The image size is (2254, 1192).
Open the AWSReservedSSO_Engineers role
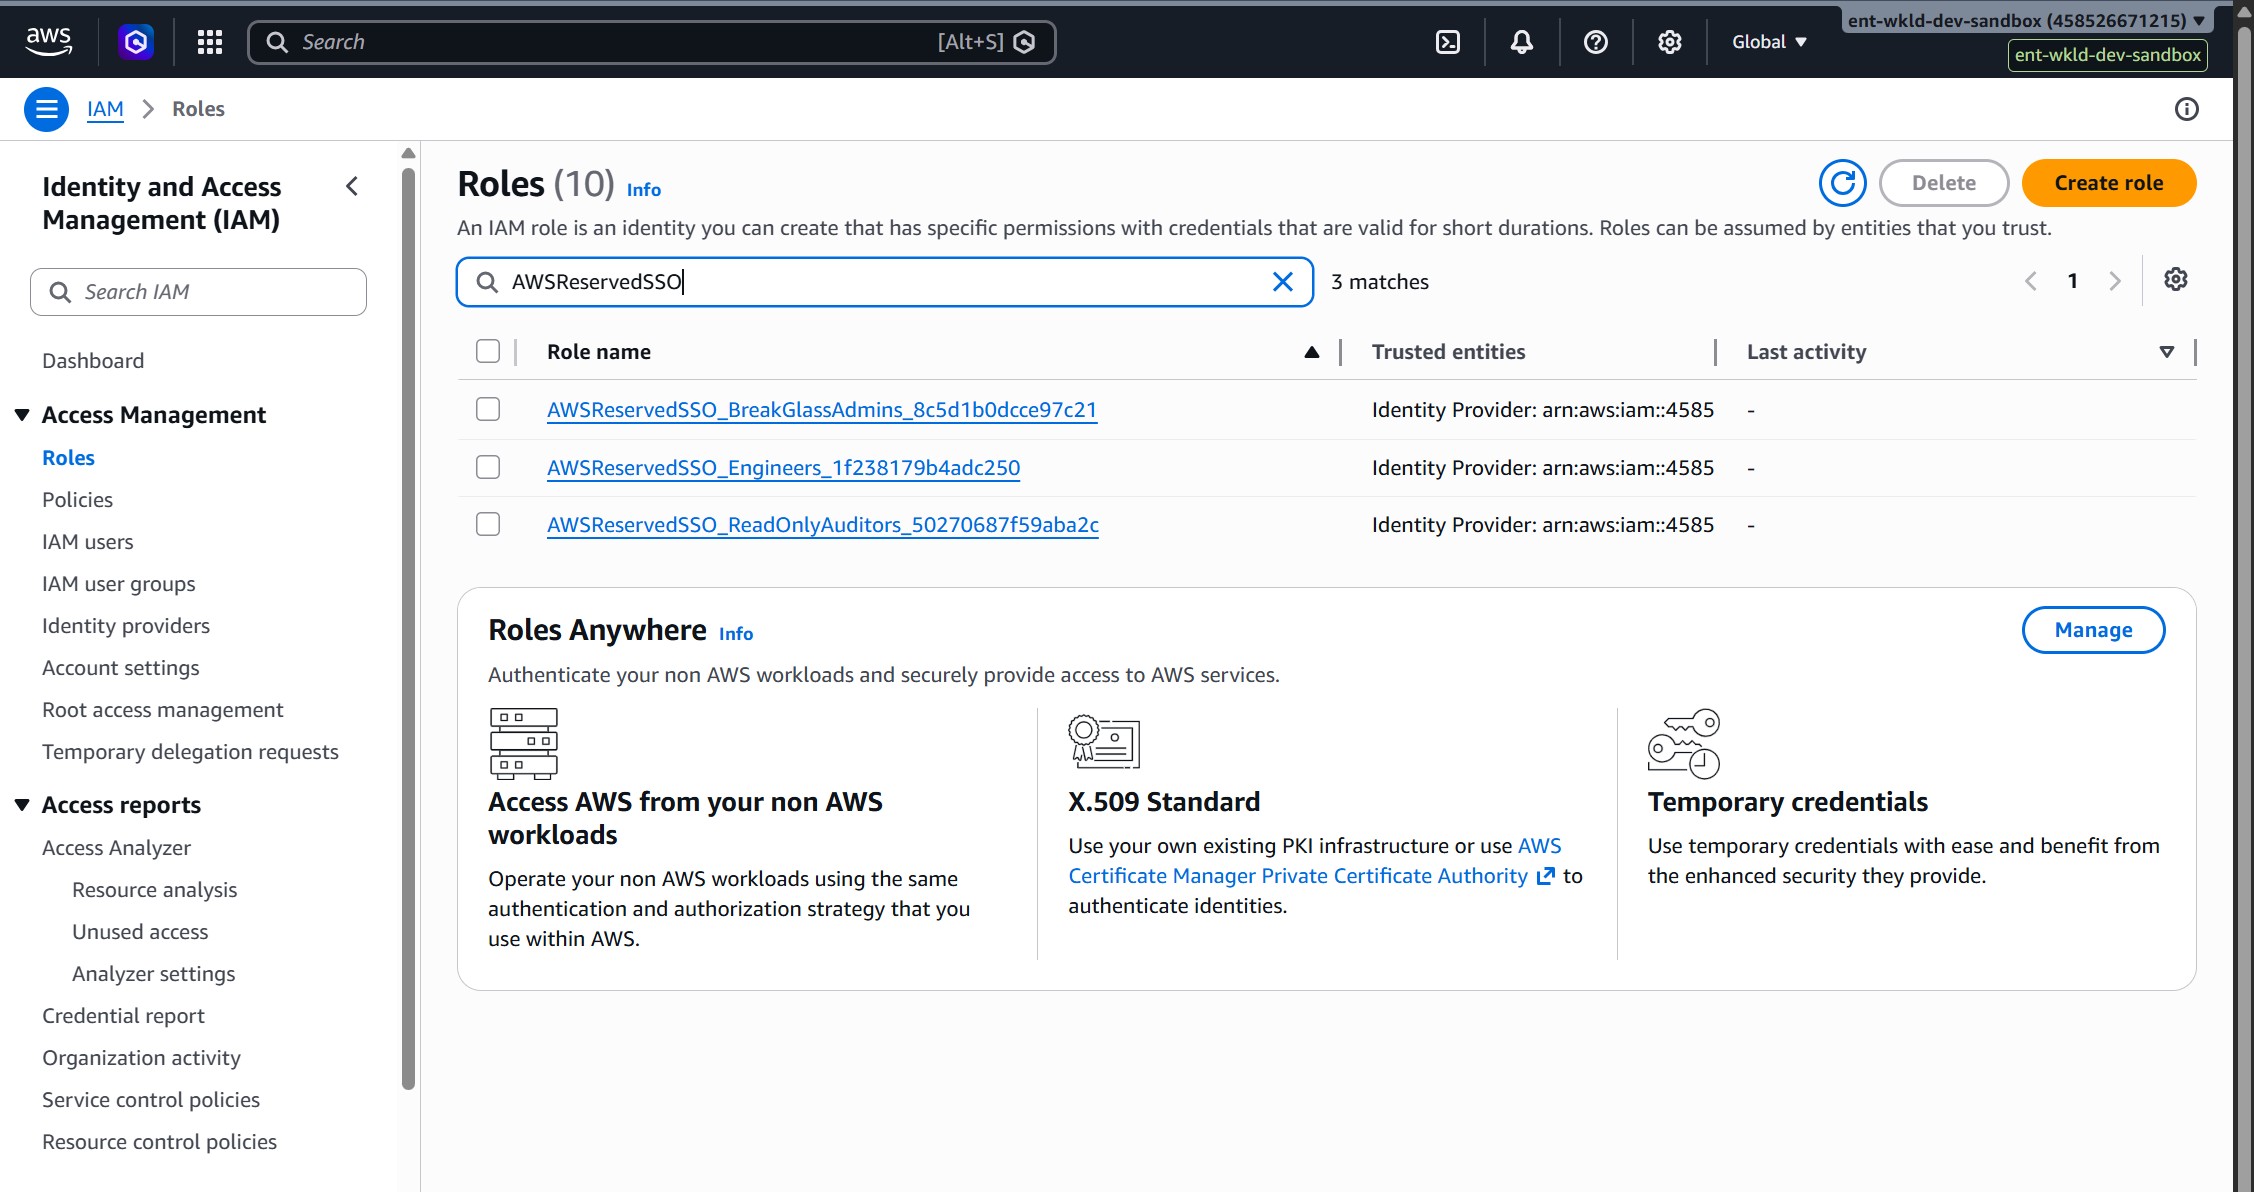pyautogui.click(x=783, y=467)
